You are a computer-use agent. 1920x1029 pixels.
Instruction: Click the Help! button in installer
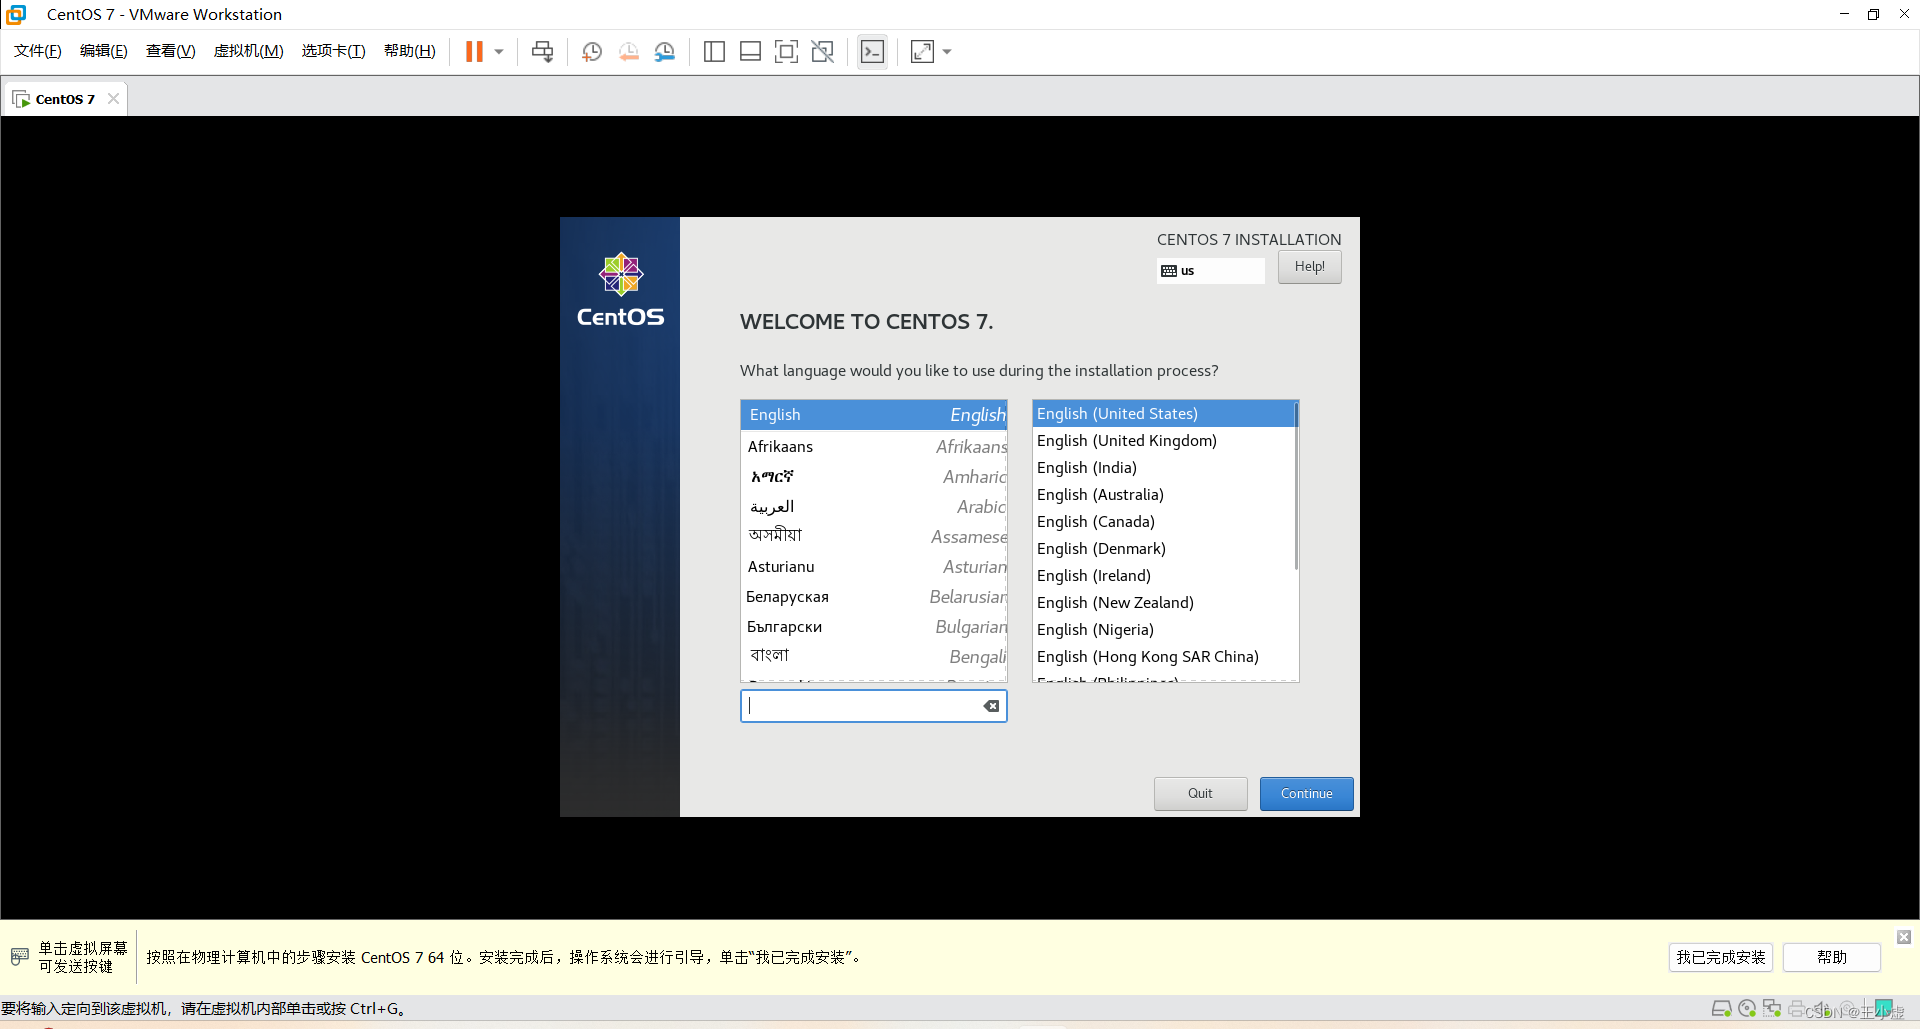click(1309, 267)
